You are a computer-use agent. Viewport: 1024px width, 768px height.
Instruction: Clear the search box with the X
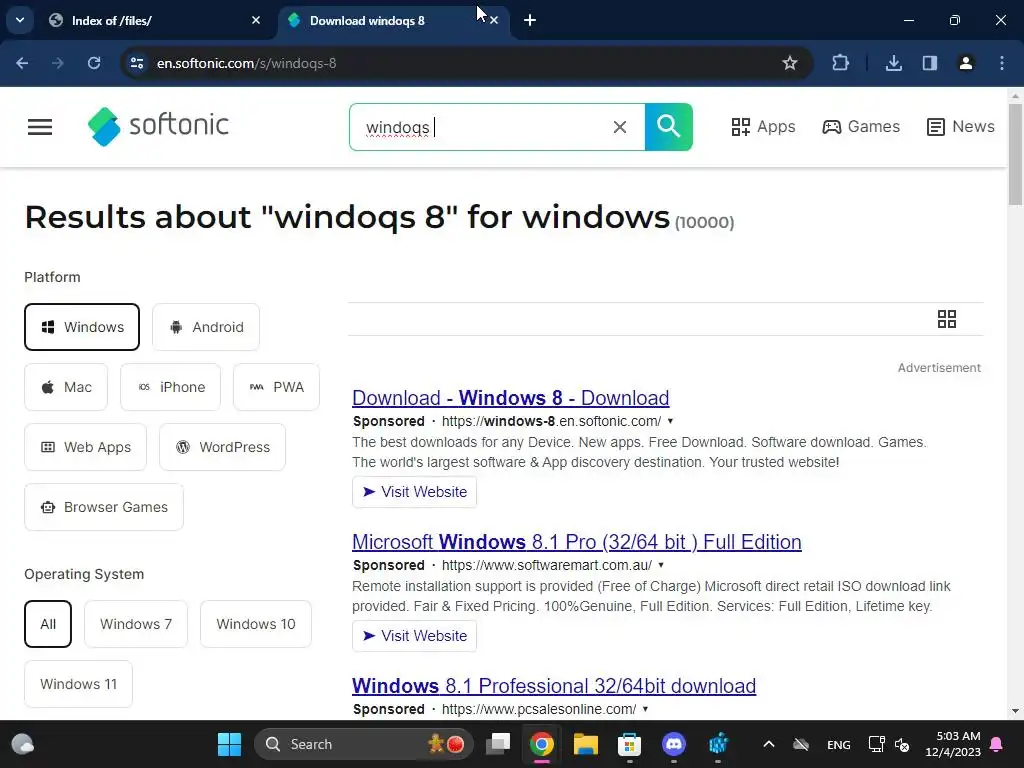click(x=620, y=127)
